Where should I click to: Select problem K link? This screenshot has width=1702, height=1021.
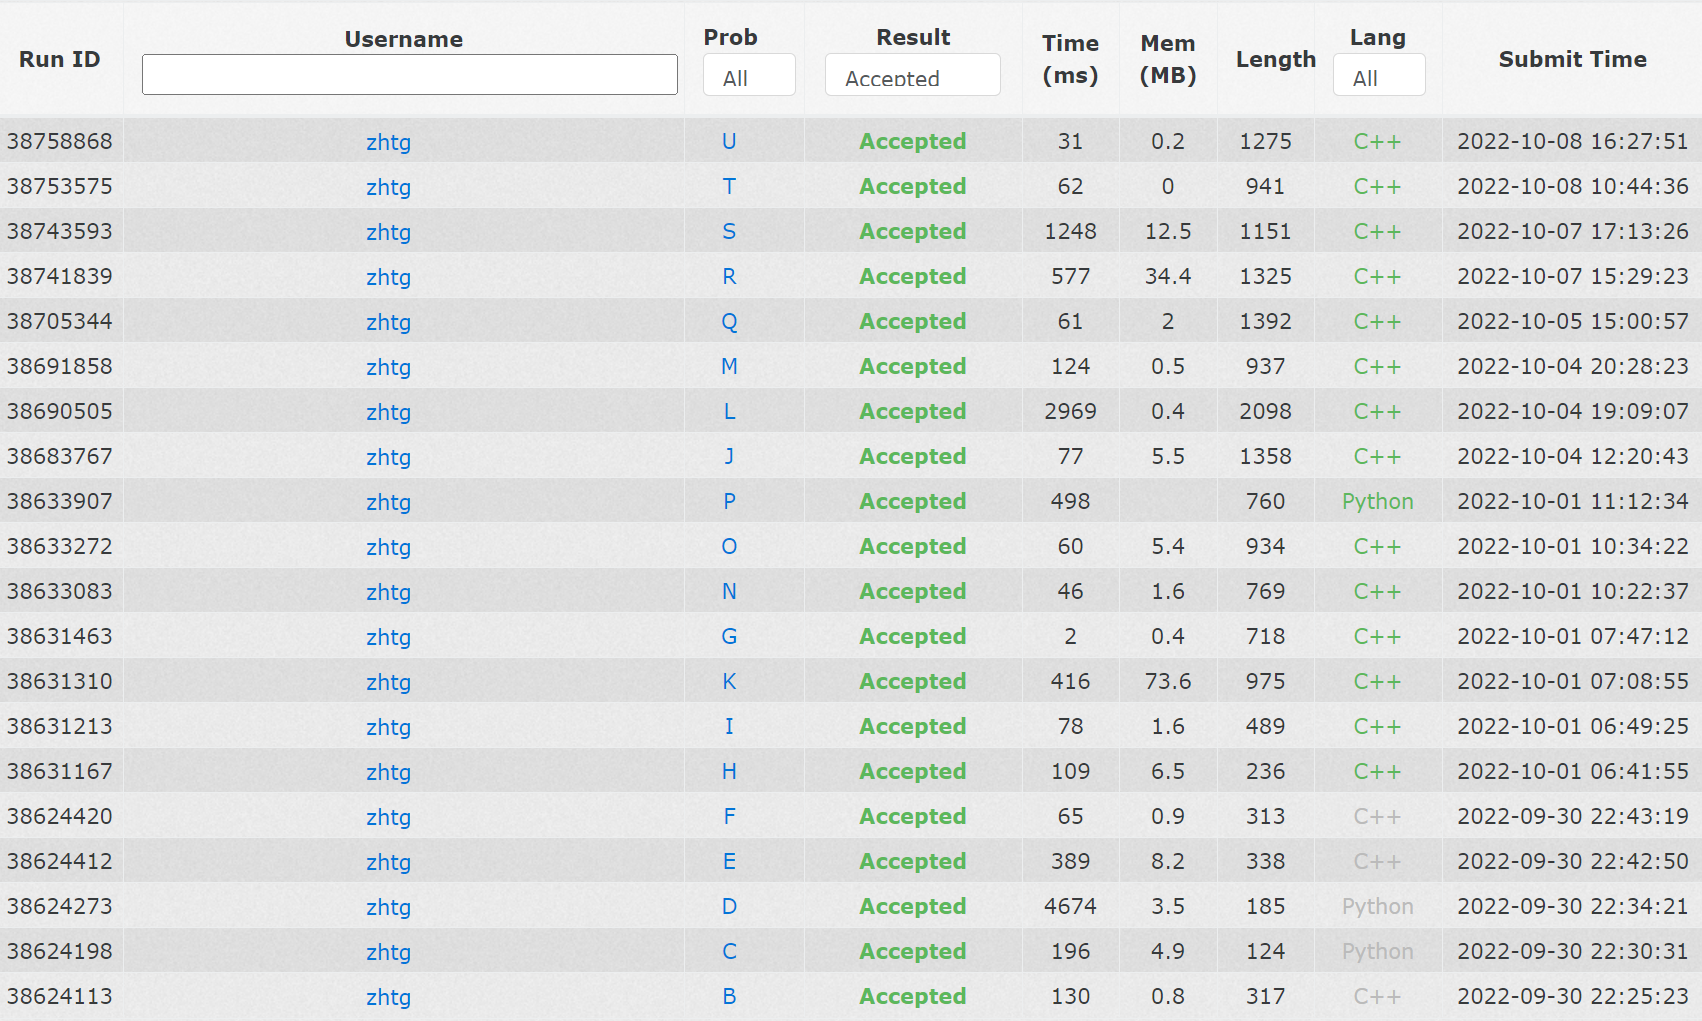729,682
